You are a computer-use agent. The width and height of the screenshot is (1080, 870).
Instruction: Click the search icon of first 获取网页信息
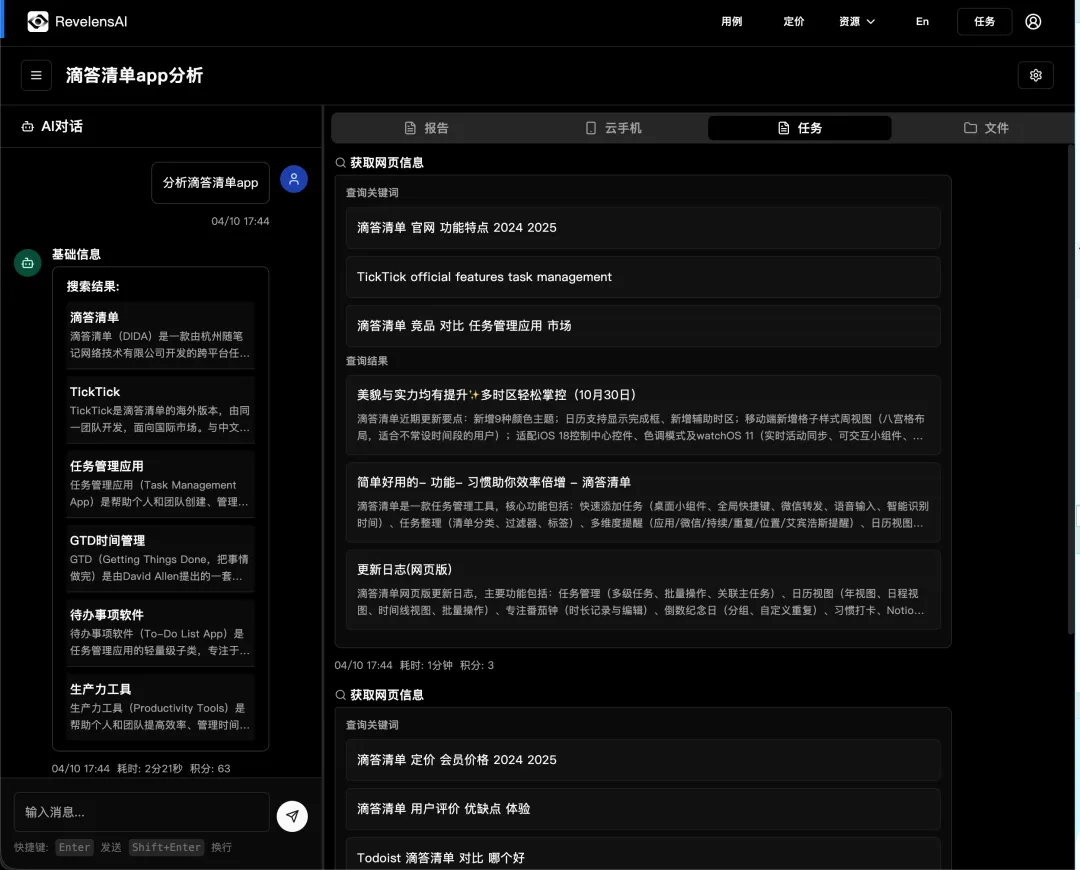click(x=340, y=163)
